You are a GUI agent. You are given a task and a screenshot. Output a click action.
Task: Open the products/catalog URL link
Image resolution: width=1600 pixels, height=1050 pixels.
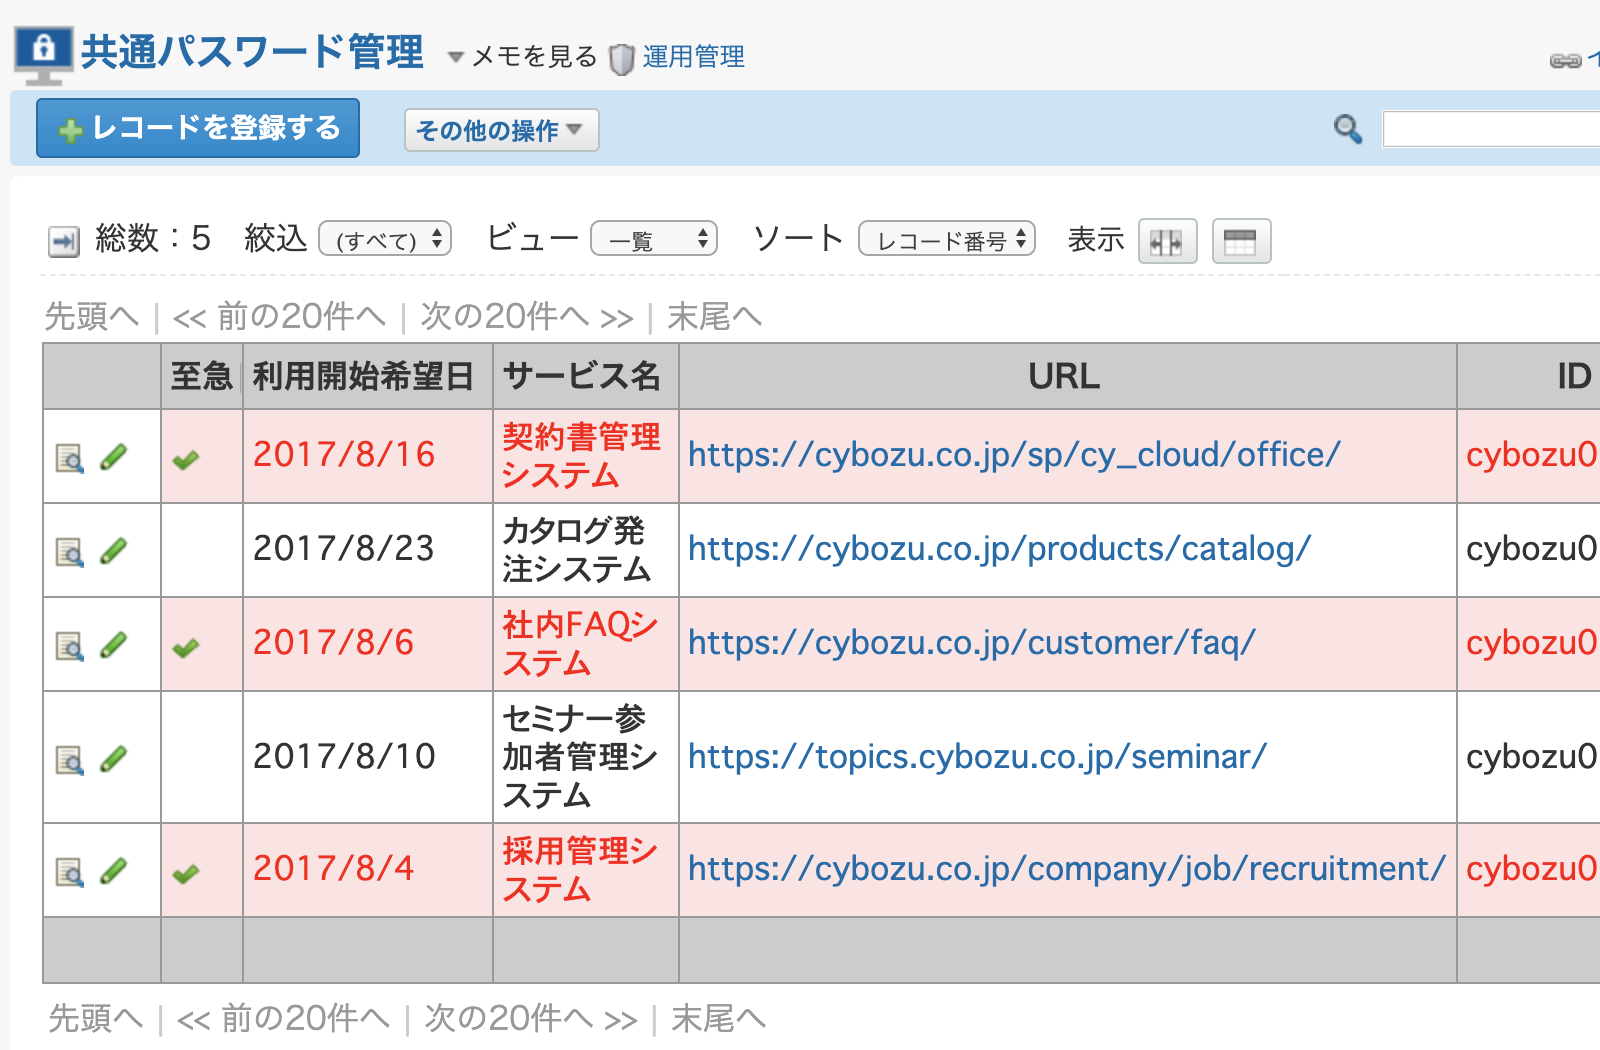999,549
